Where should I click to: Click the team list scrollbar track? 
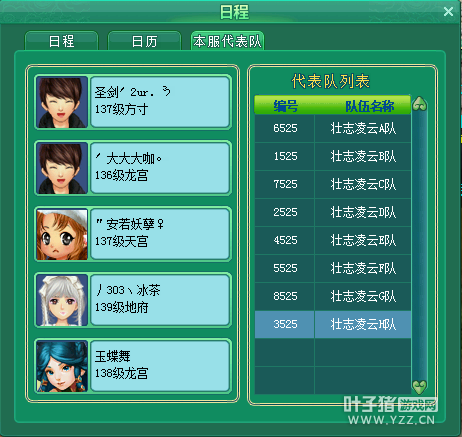click(x=420, y=246)
